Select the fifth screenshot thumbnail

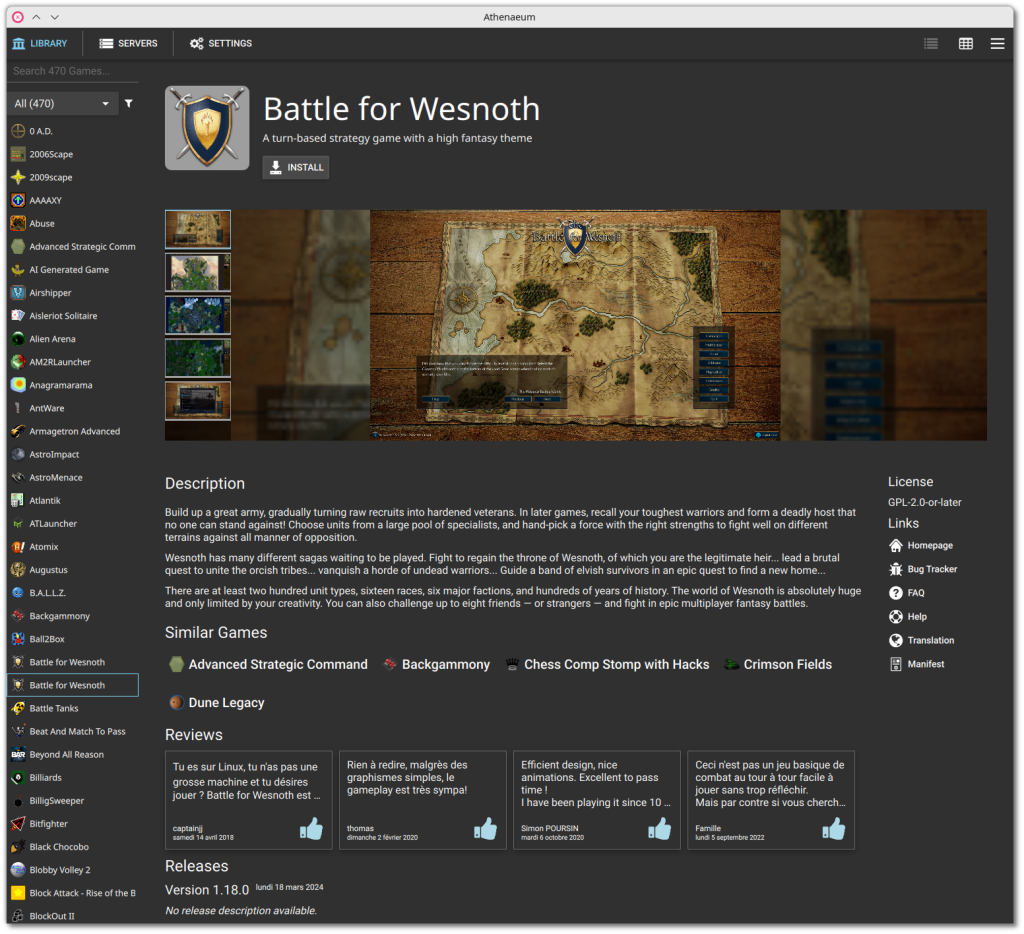click(198, 400)
